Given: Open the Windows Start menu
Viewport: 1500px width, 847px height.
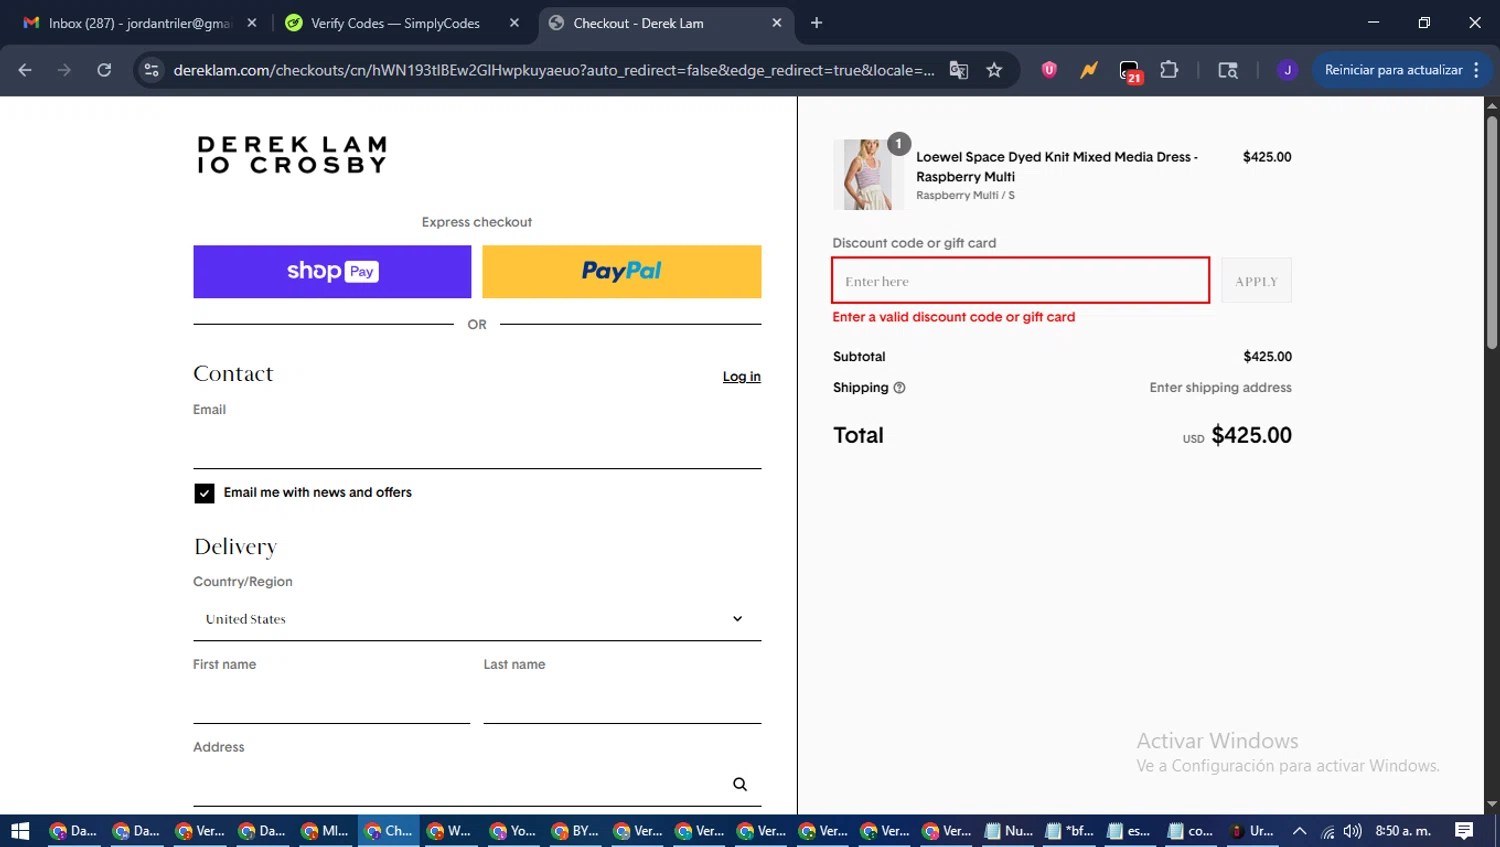Looking at the screenshot, I should [20, 831].
